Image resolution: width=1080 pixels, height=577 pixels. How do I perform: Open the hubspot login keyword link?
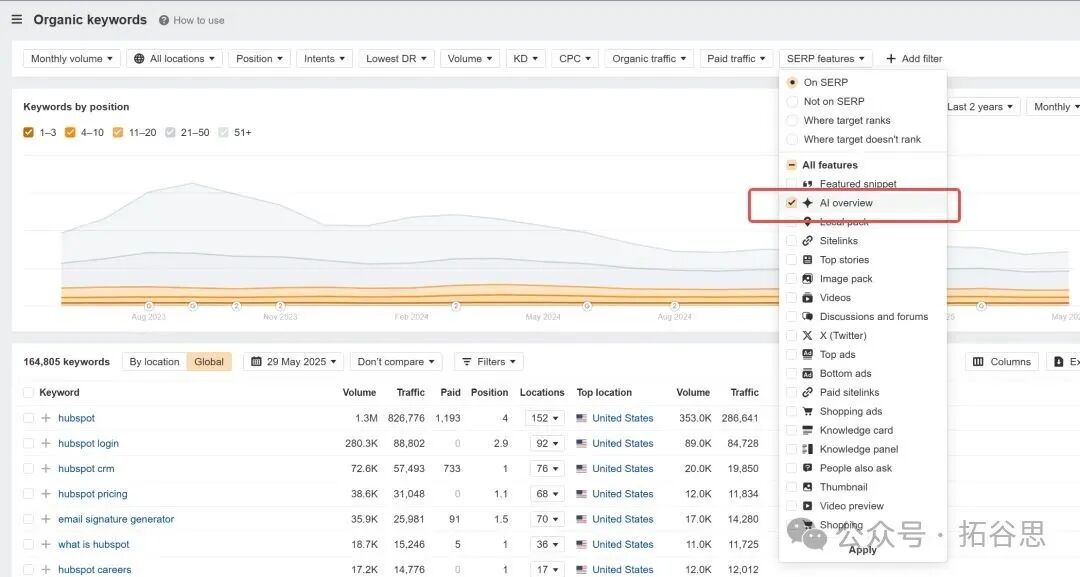tap(88, 443)
